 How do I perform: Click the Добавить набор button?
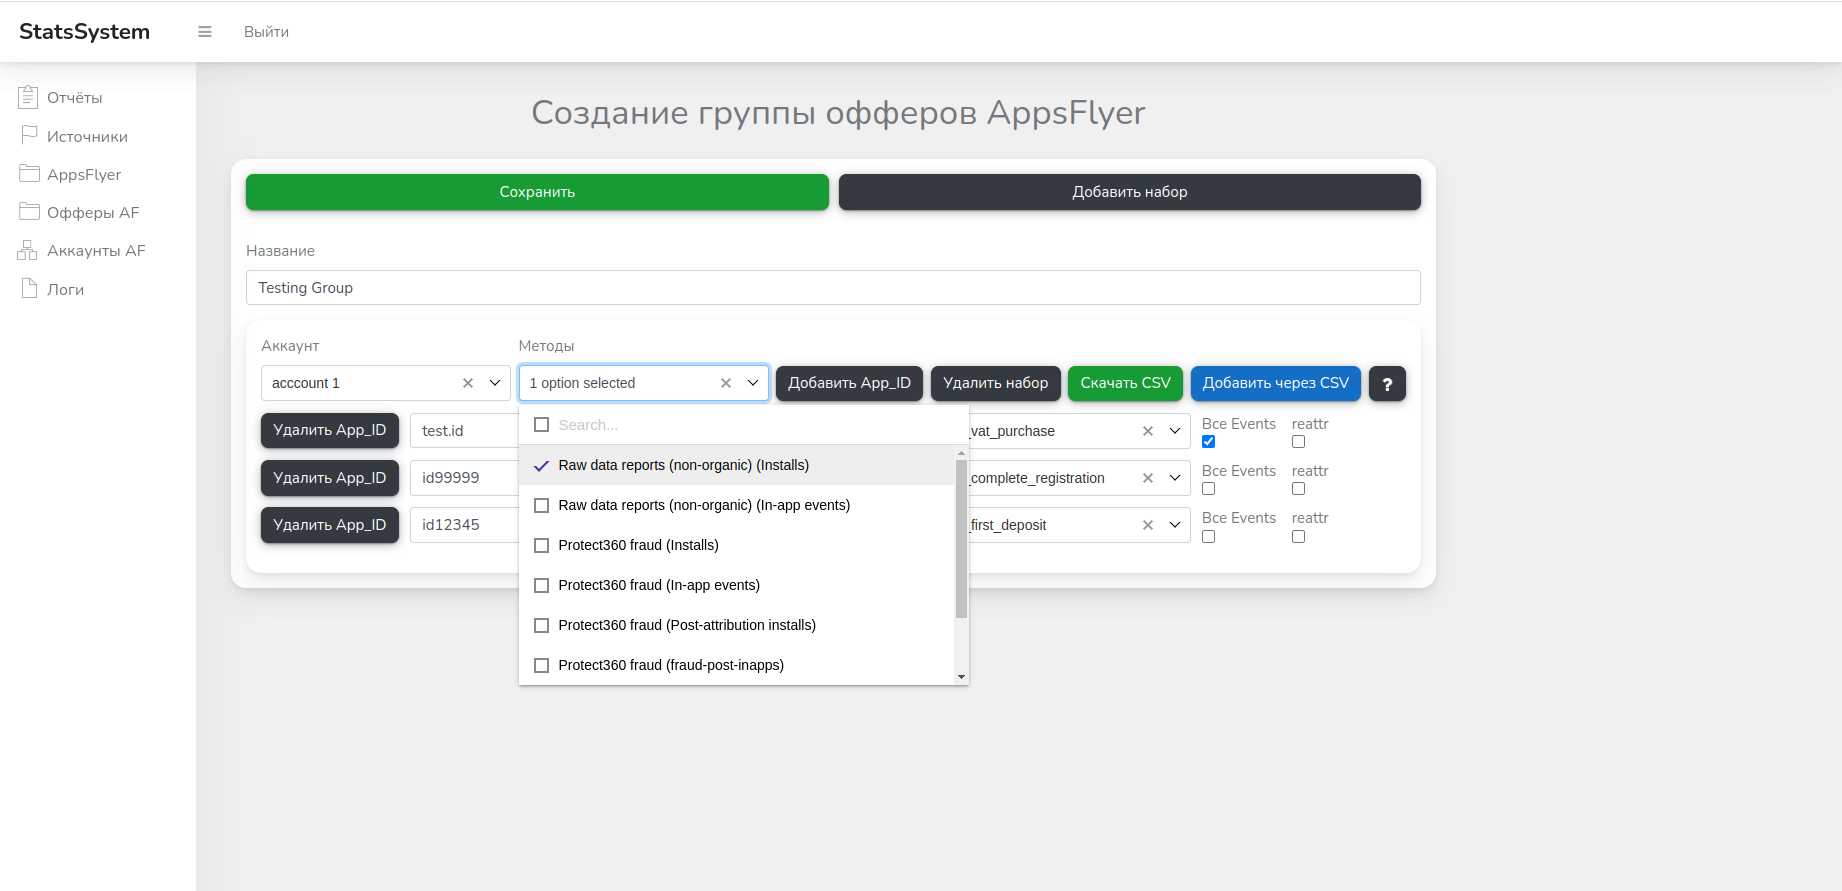pos(1130,192)
